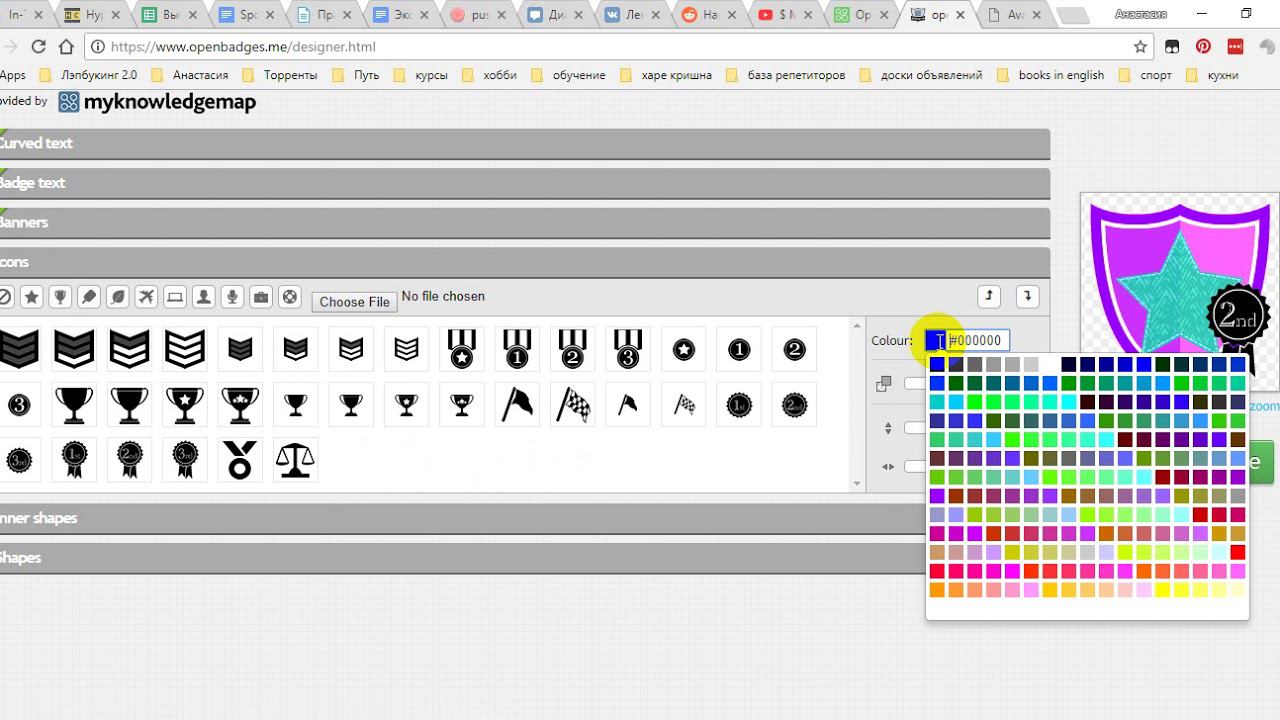Choose the 2nd rosette with ribbons icon

[x=129, y=460]
